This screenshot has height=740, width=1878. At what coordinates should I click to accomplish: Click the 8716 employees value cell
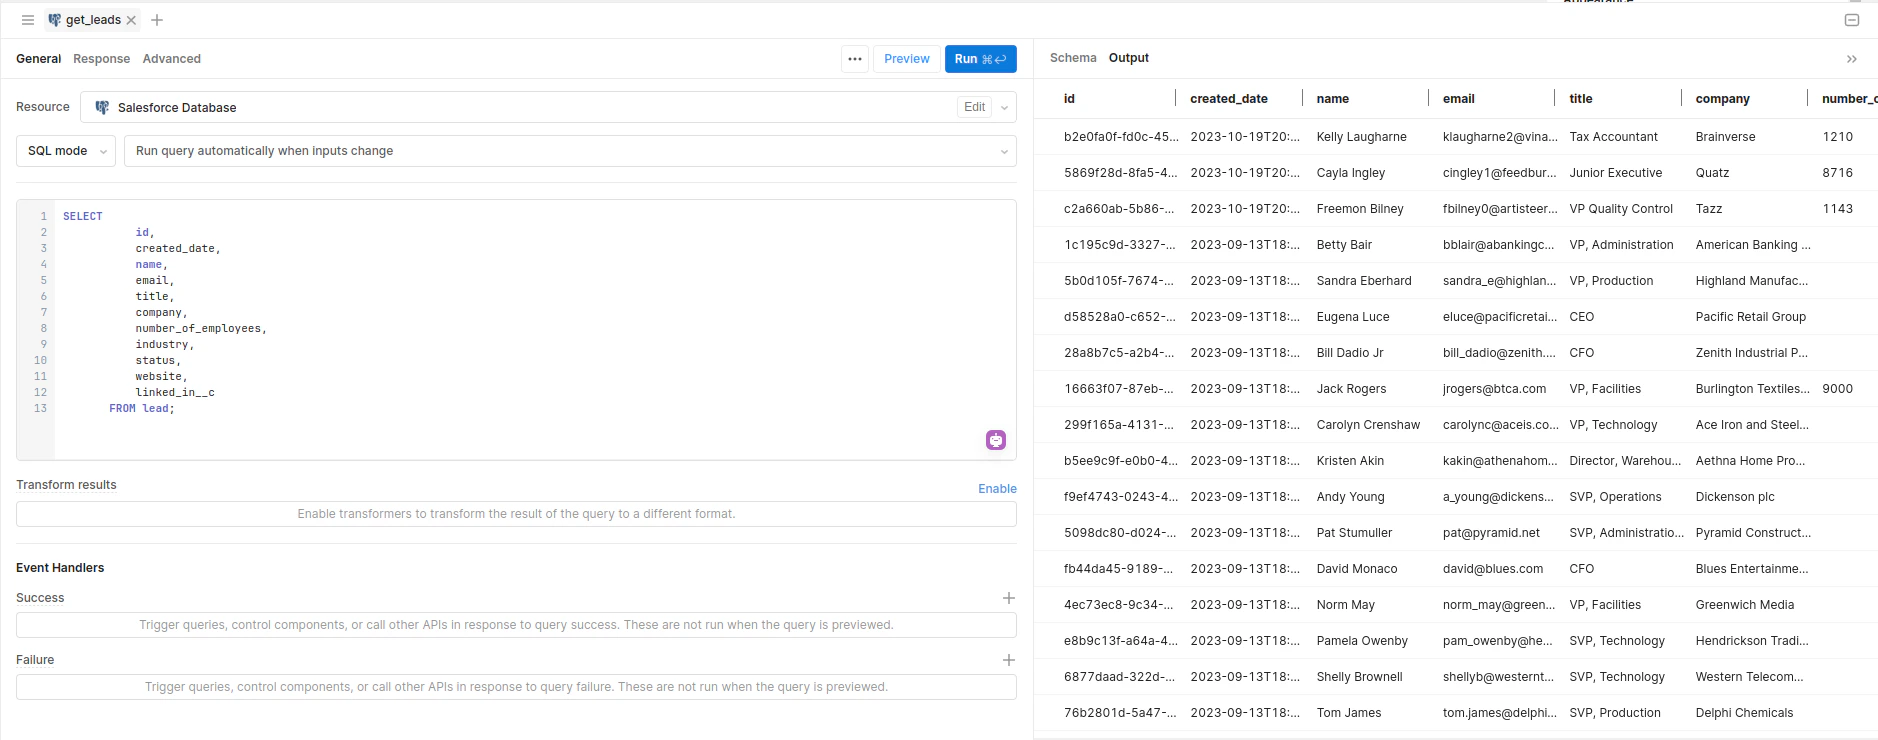point(1838,173)
